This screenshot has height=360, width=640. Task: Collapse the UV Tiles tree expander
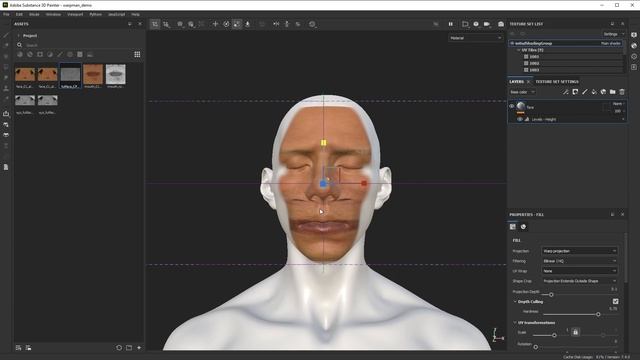pos(518,50)
